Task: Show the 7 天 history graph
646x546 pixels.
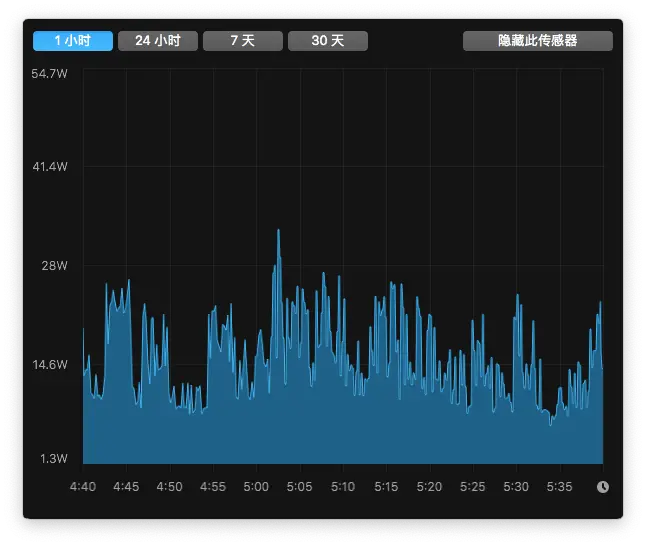Action: click(x=242, y=41)
